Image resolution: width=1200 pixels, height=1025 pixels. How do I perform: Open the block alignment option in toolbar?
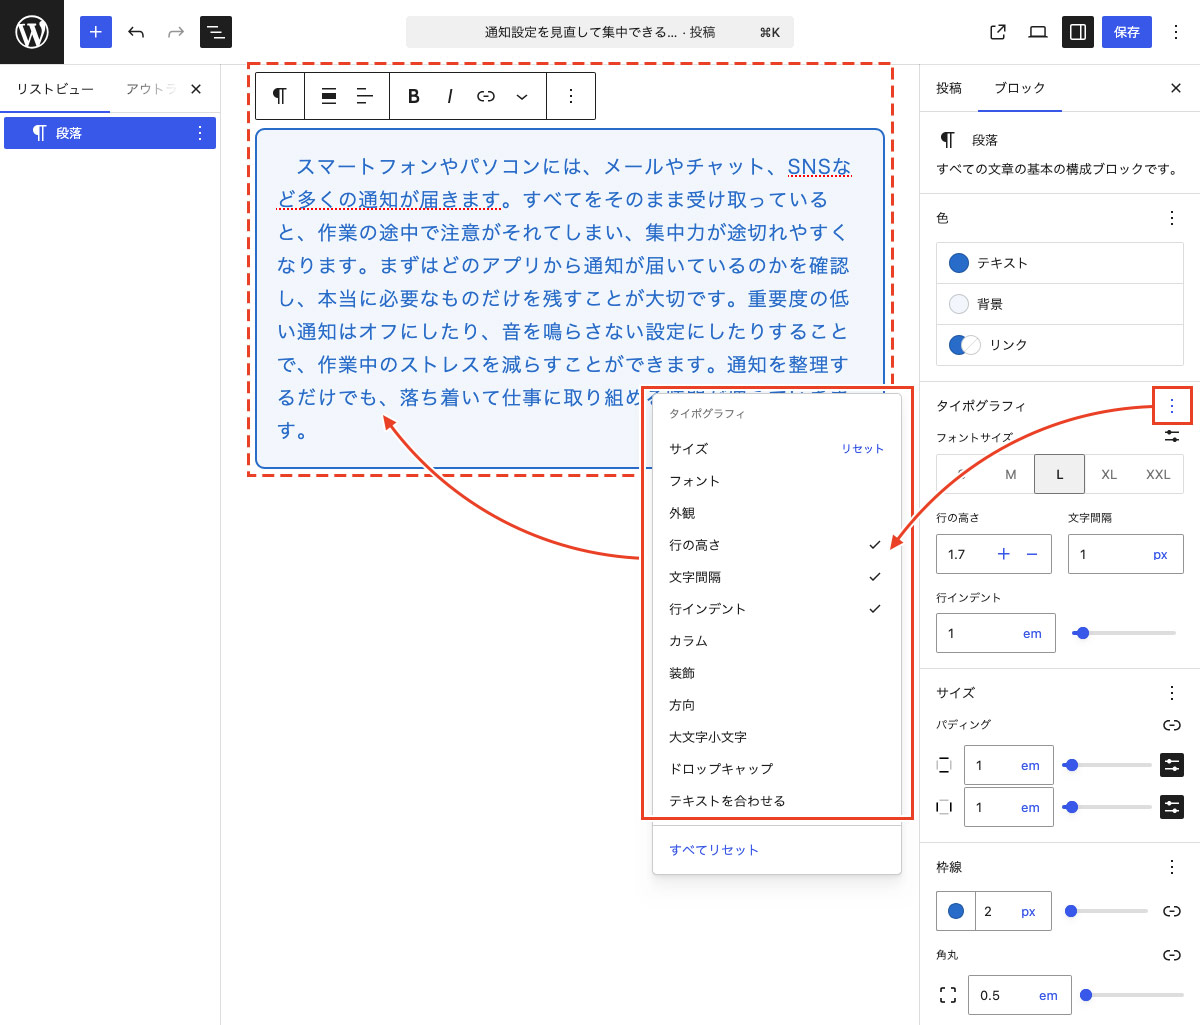(328, 96)
